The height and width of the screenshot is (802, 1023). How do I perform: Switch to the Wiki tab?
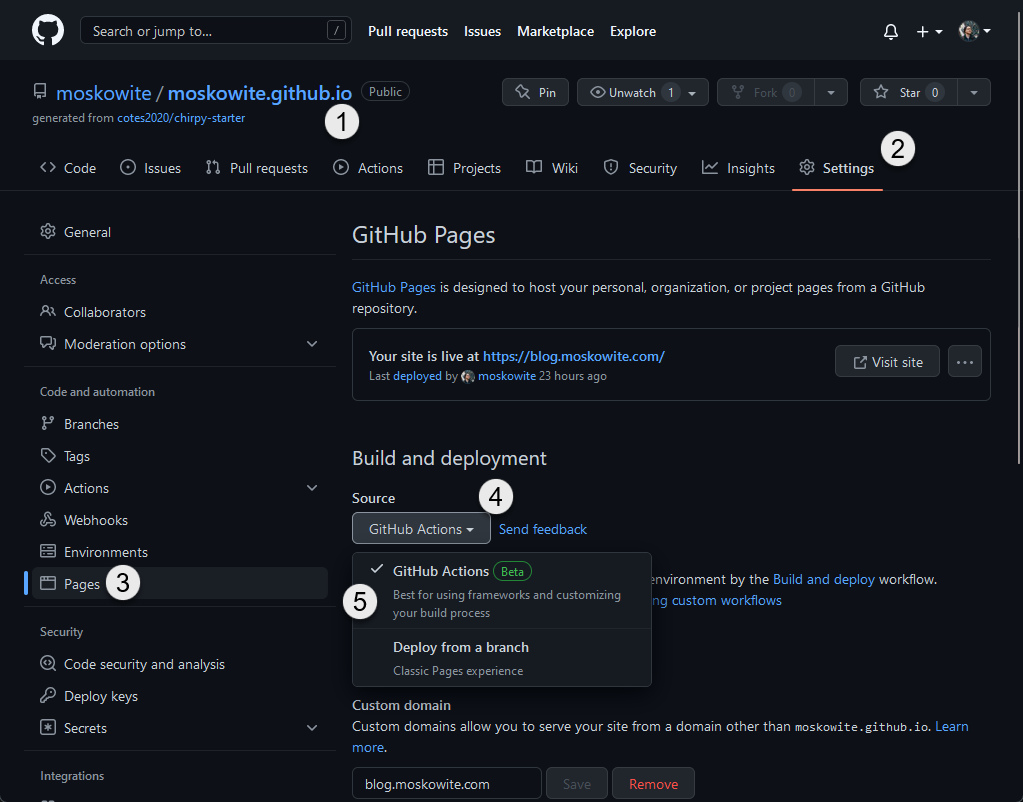point(552,168)
